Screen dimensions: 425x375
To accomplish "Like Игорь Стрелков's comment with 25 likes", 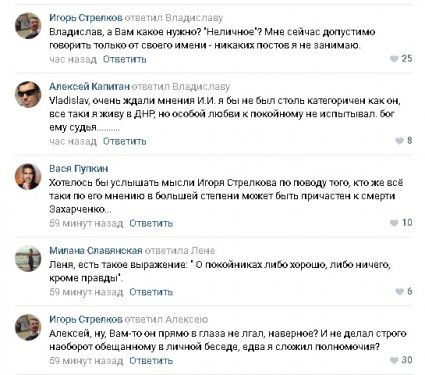I will pyautogui.click(x=394, y=59).
